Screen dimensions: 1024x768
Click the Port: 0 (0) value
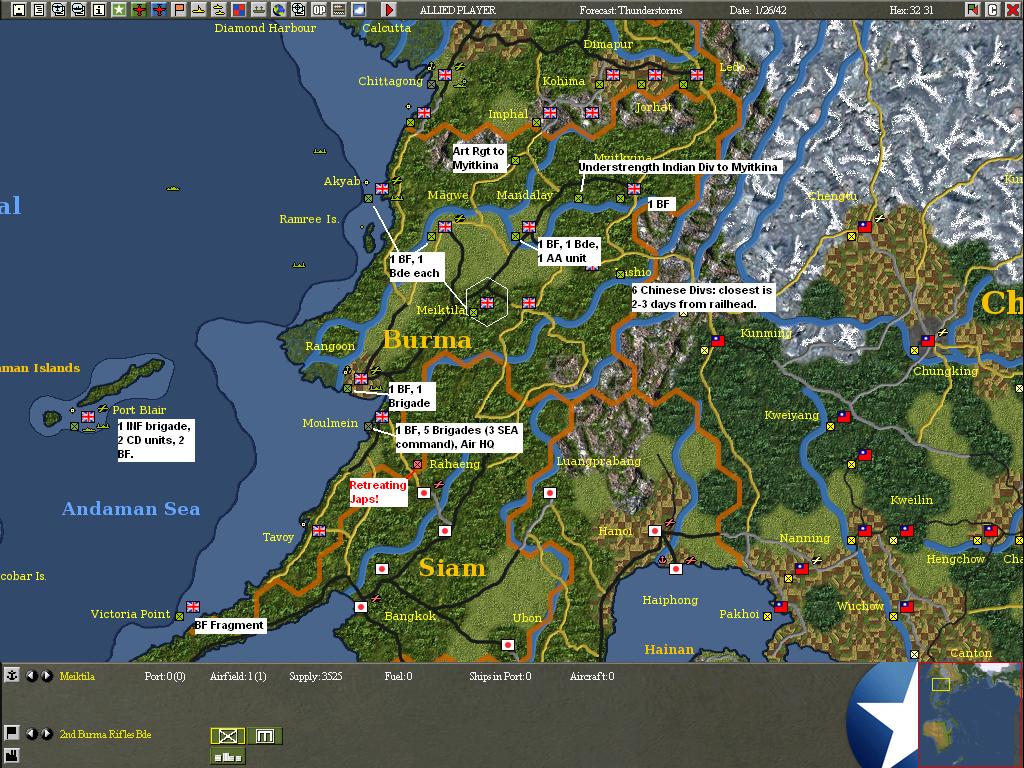165,676
